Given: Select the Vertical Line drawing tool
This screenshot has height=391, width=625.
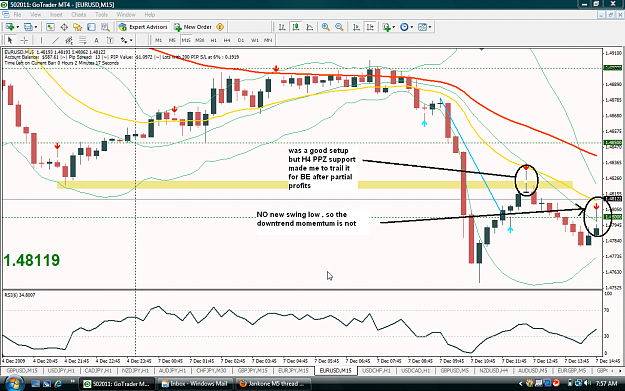Looking at the screenshot, I should 41,40.
